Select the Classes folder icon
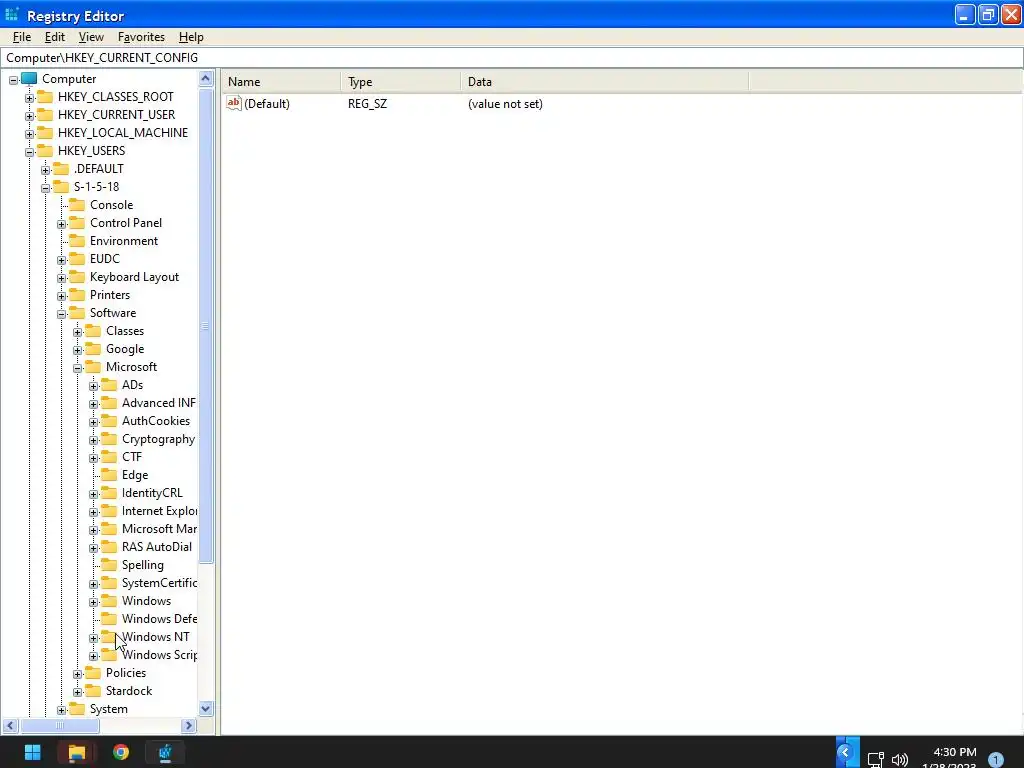This screenshot has width=1024, height=768. [93, 330]
